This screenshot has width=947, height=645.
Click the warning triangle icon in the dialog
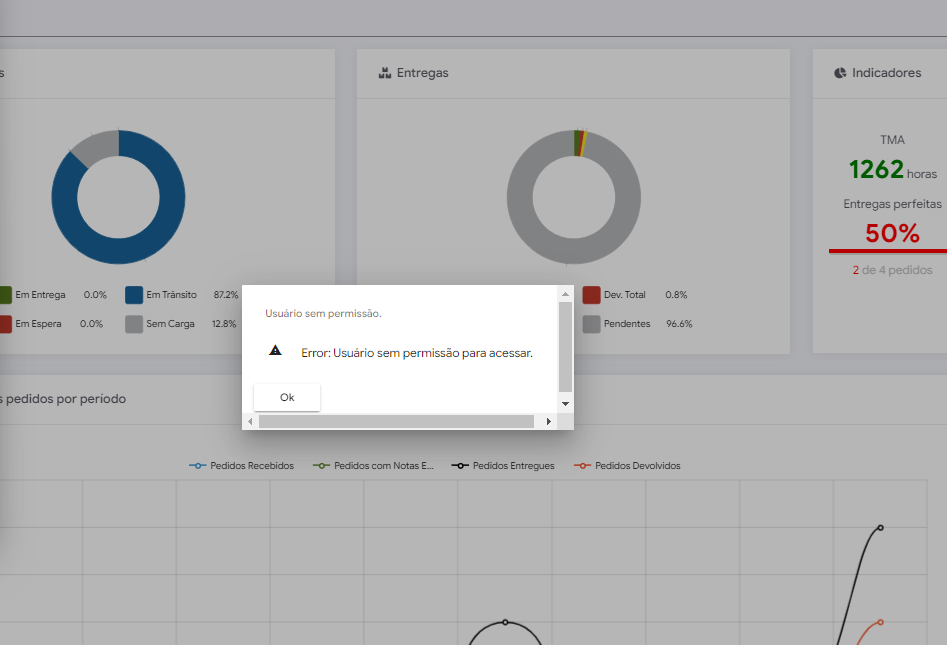click(x=276, y=351)
